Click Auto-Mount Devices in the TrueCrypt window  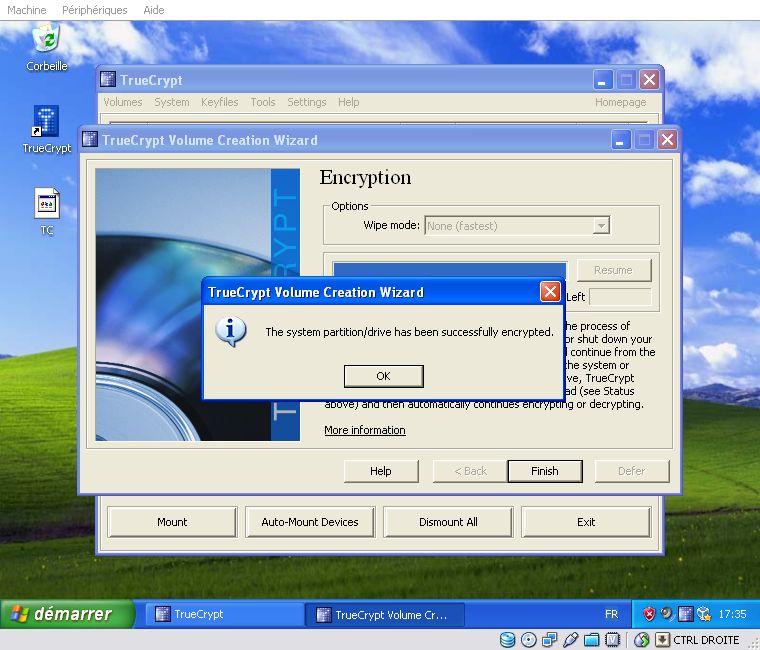click(x=310, y=522)
